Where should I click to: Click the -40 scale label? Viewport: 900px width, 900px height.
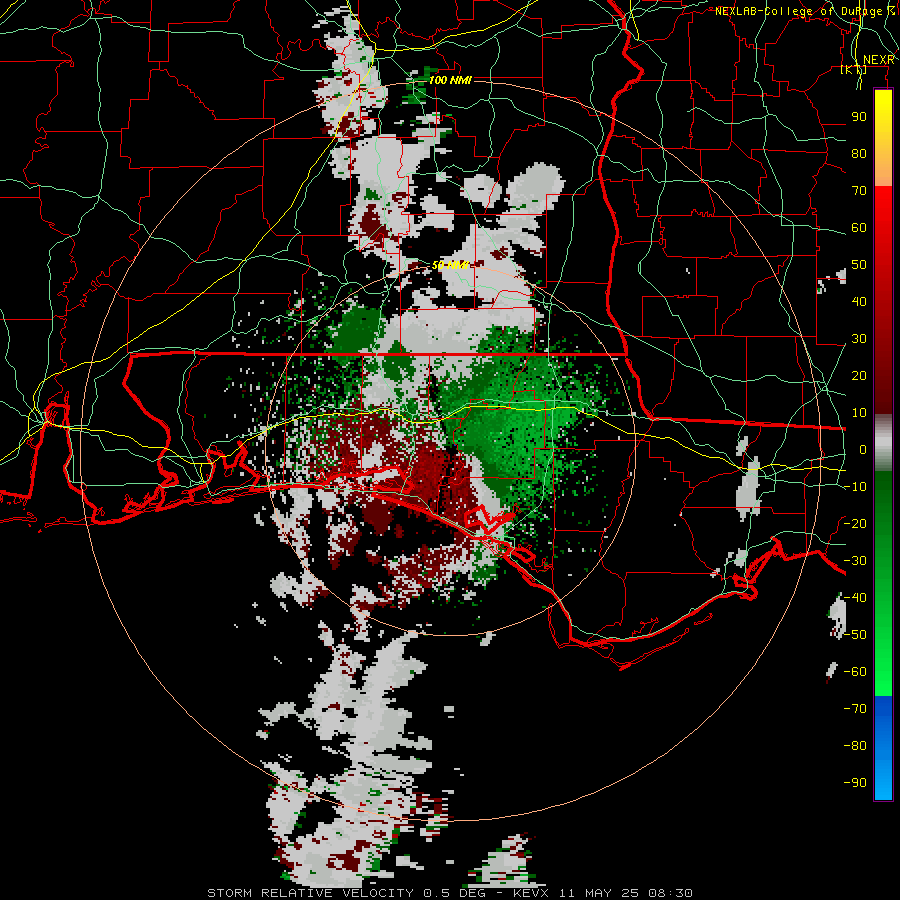855,598
